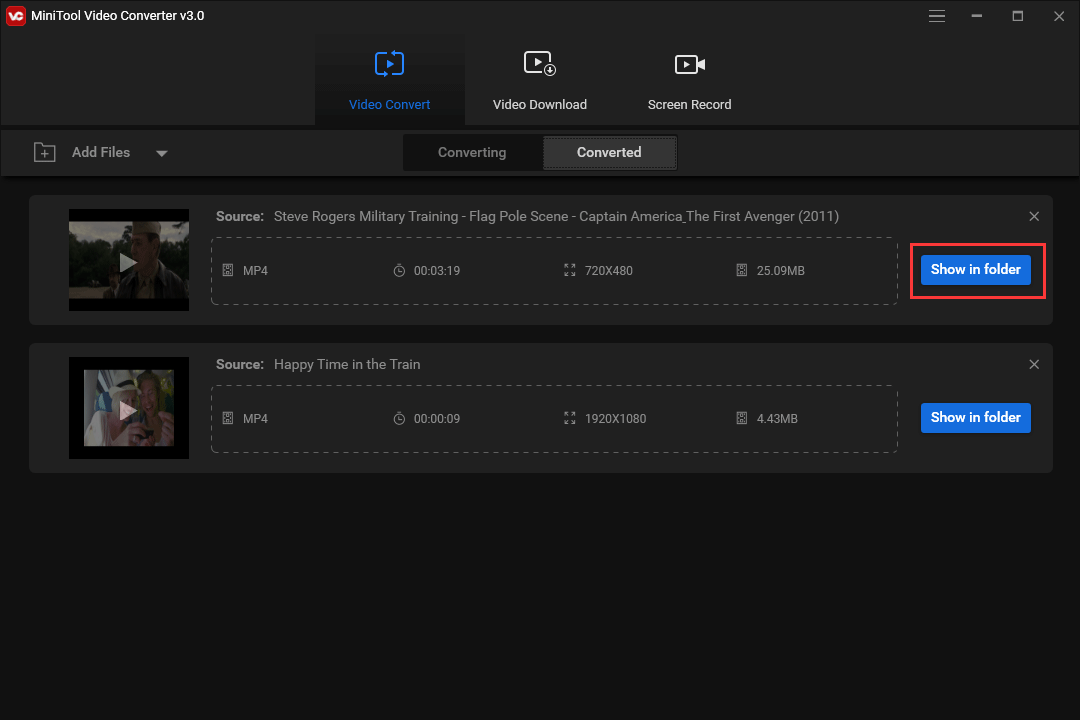This screenshot has width=1080, height=720.
Task: Click the 1920X1080 resolution value
Action: click(x=615, y=419)
